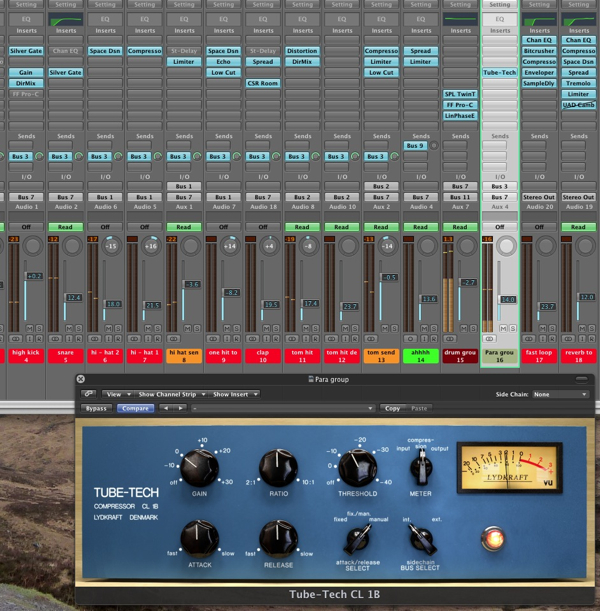Click the ATTACK knob

coord(199,539)
